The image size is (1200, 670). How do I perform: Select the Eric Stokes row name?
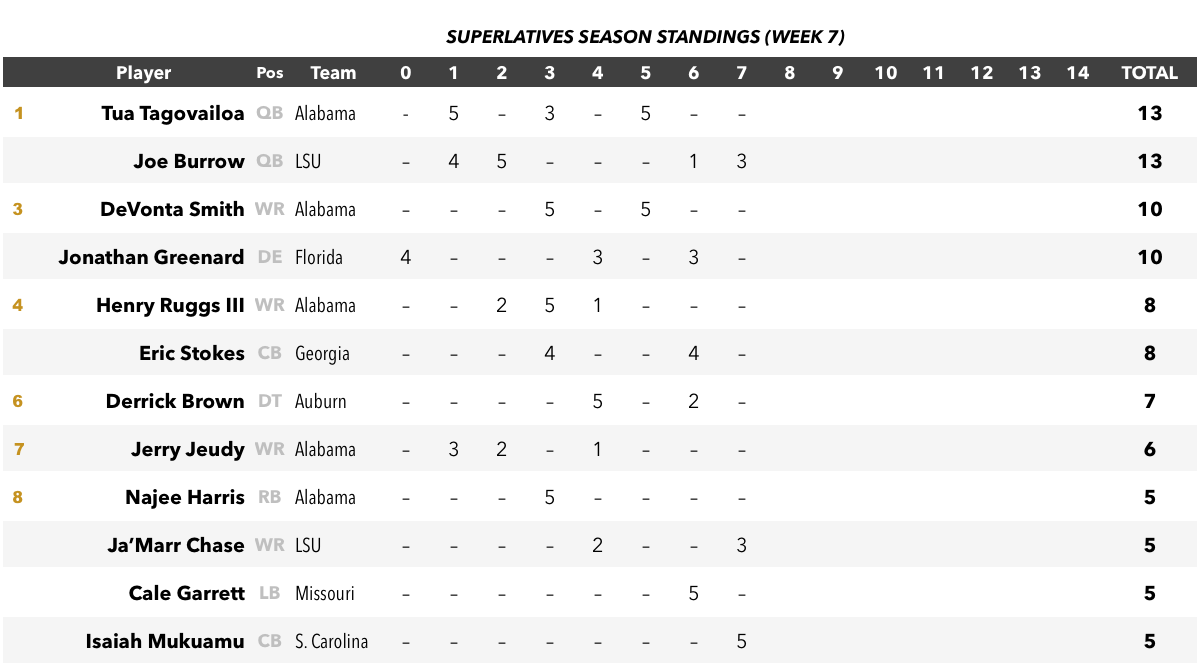(192, 353)
